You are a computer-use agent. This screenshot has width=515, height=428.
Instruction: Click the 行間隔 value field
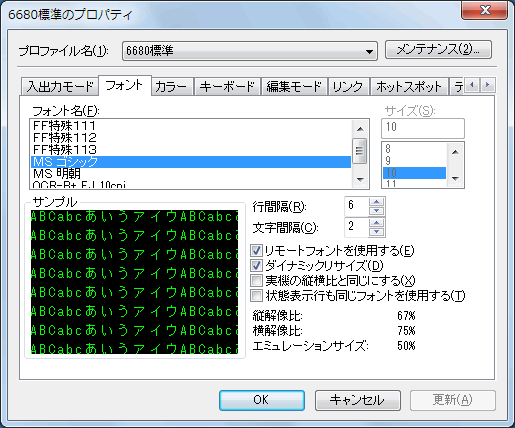pyautogui.click(x=357, y=206)
